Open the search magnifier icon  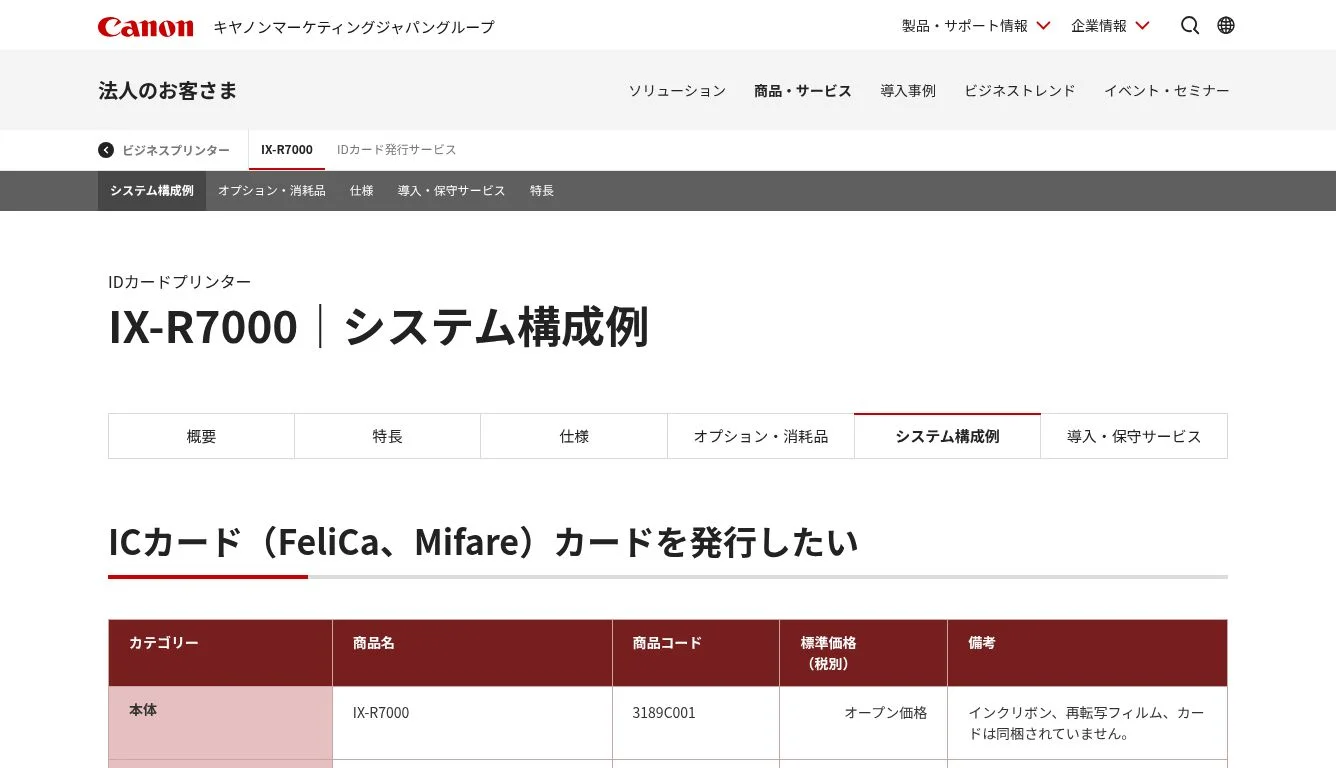(1190, 26)
